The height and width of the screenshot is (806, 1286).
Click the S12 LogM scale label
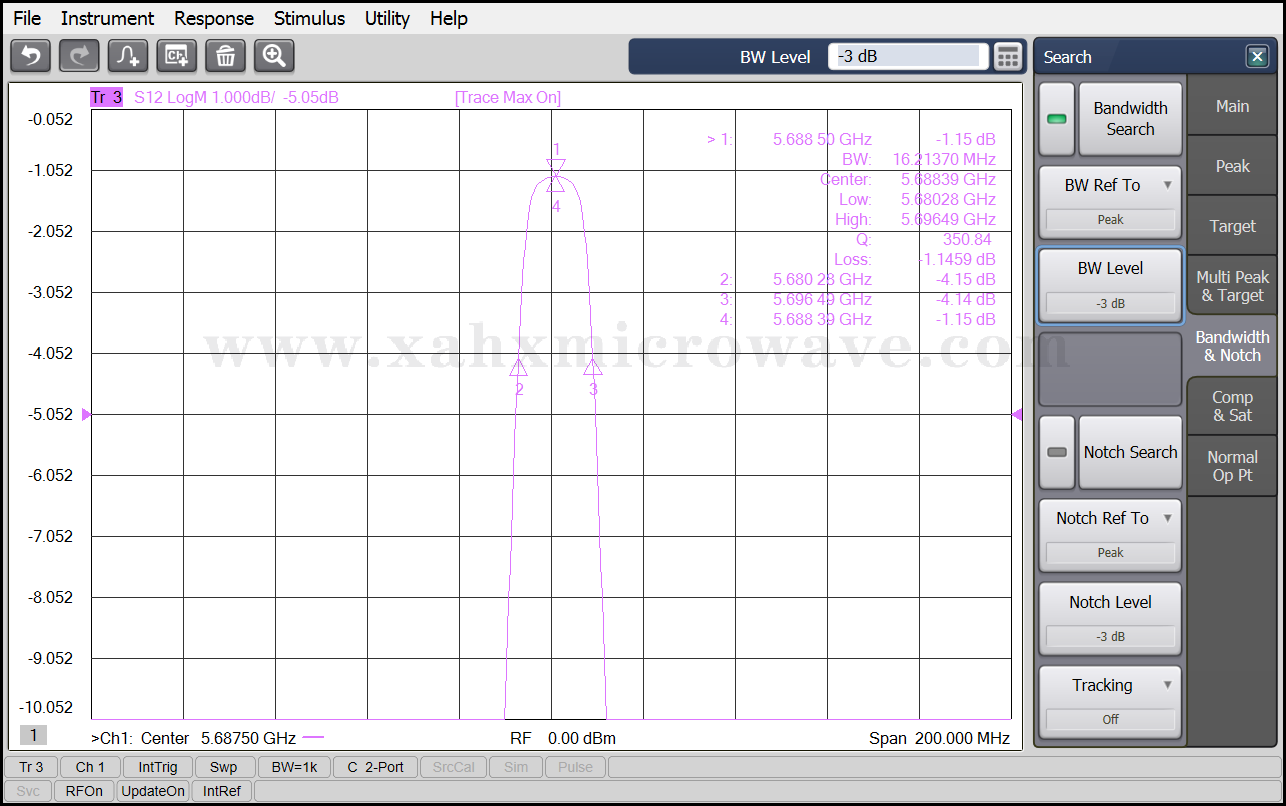pos(236,97)
